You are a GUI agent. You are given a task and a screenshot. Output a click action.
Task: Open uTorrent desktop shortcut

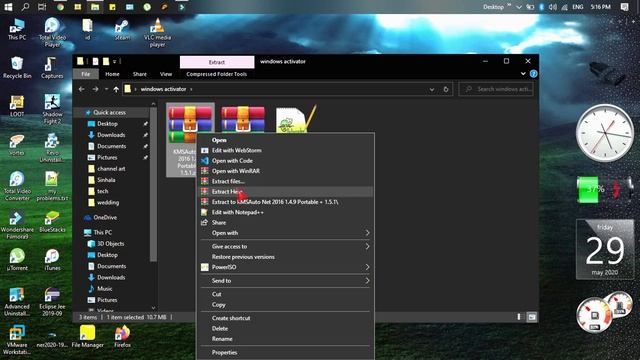click(x=17, y=260)
